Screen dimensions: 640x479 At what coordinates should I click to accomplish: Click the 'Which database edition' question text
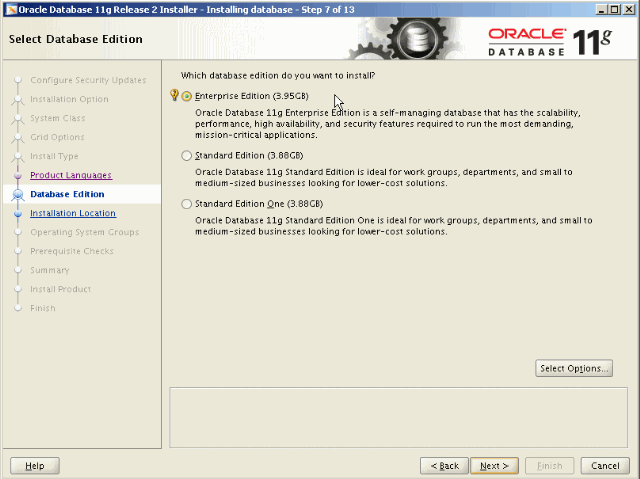[x=278, y=75]
